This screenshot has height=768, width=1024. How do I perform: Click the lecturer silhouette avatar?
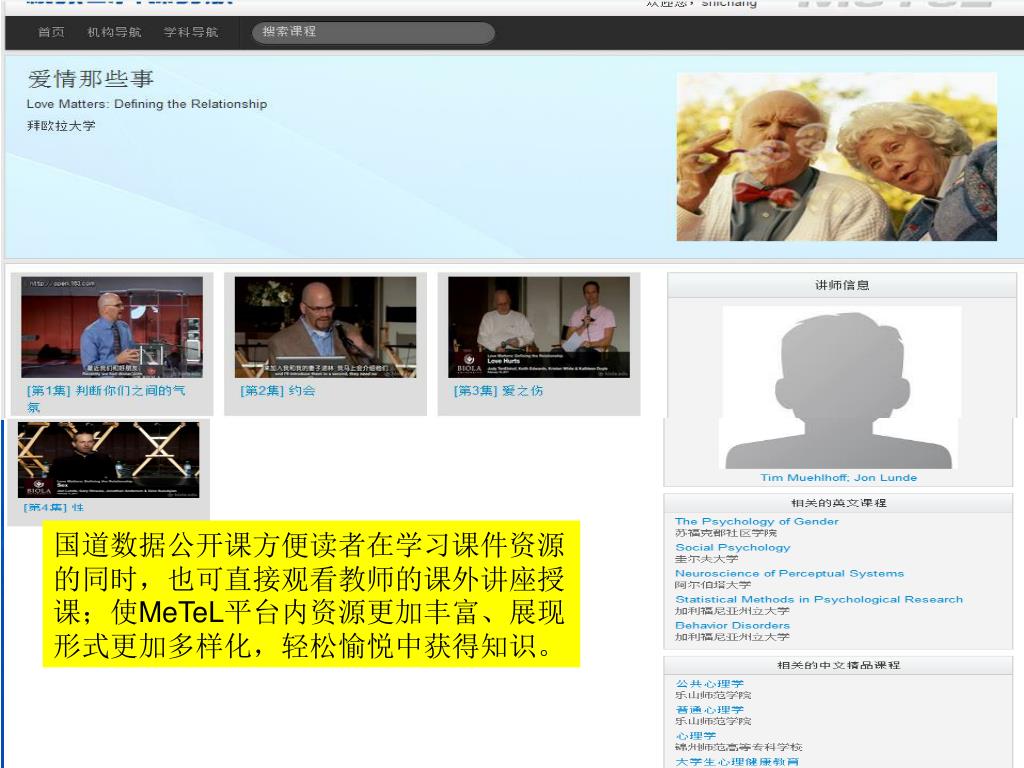point(841,388)
